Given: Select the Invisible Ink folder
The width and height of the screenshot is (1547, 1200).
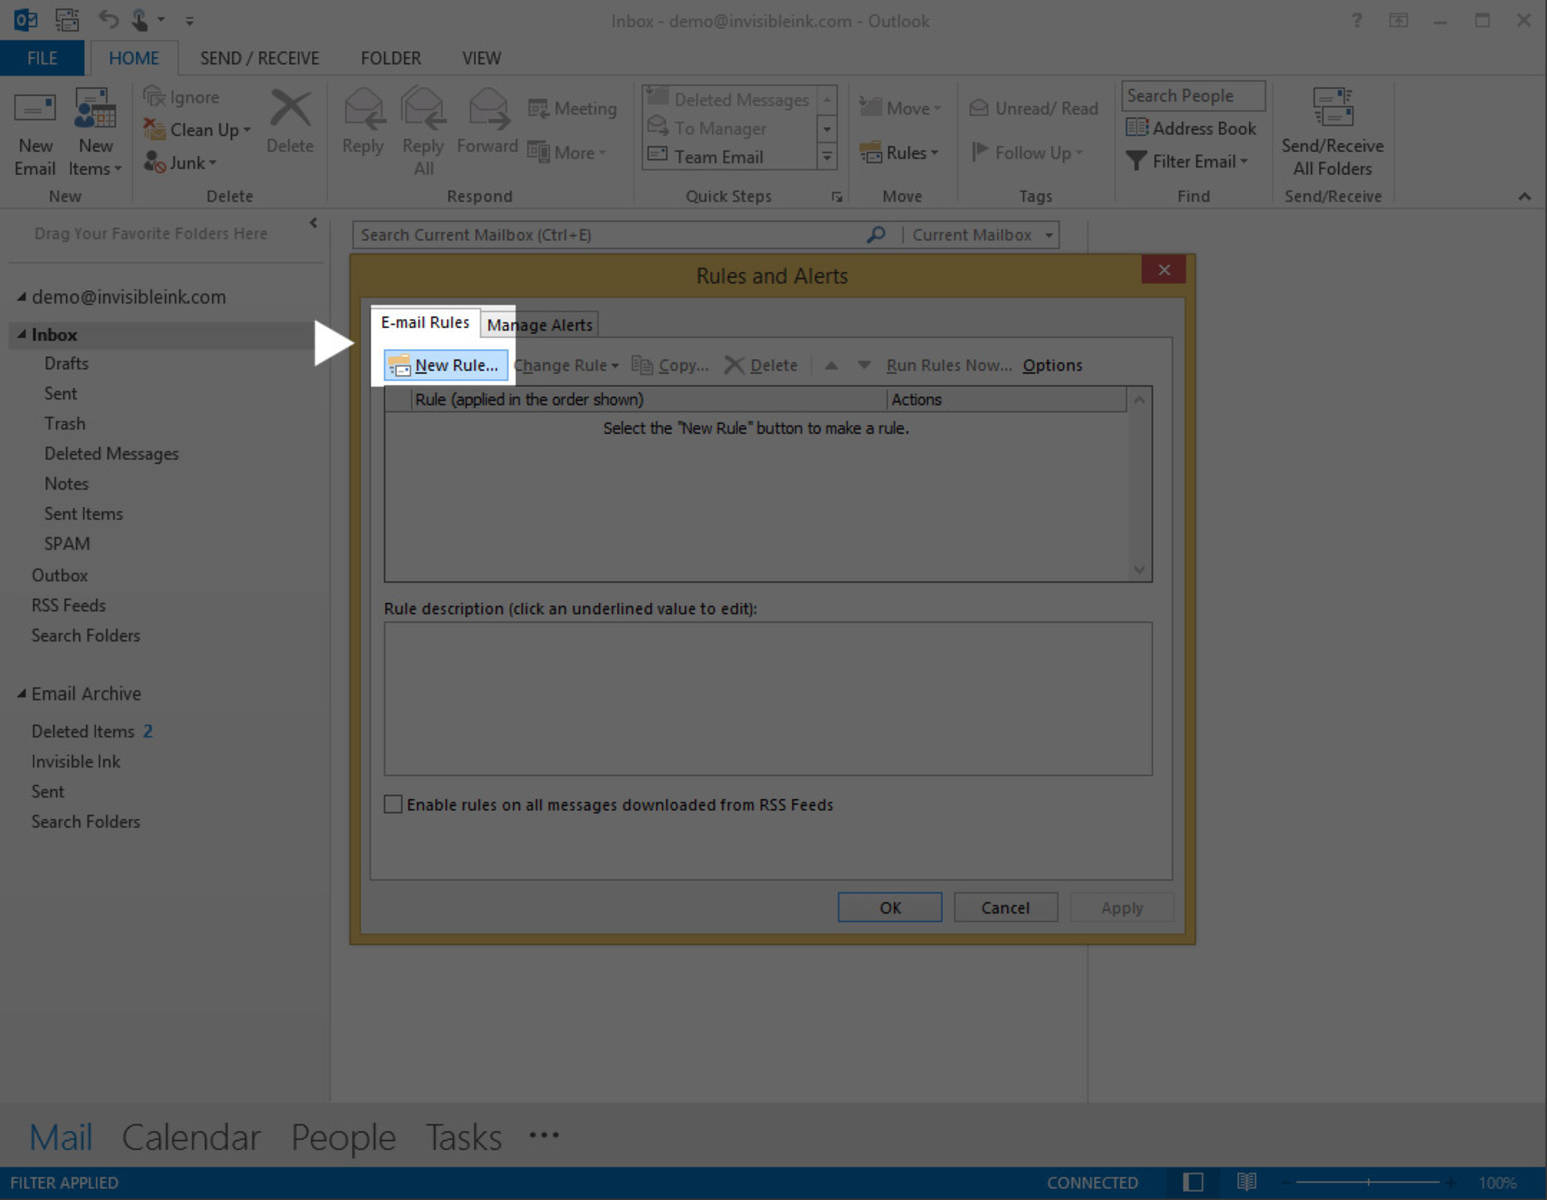Looking at the screenshot, I should point(75,761).
